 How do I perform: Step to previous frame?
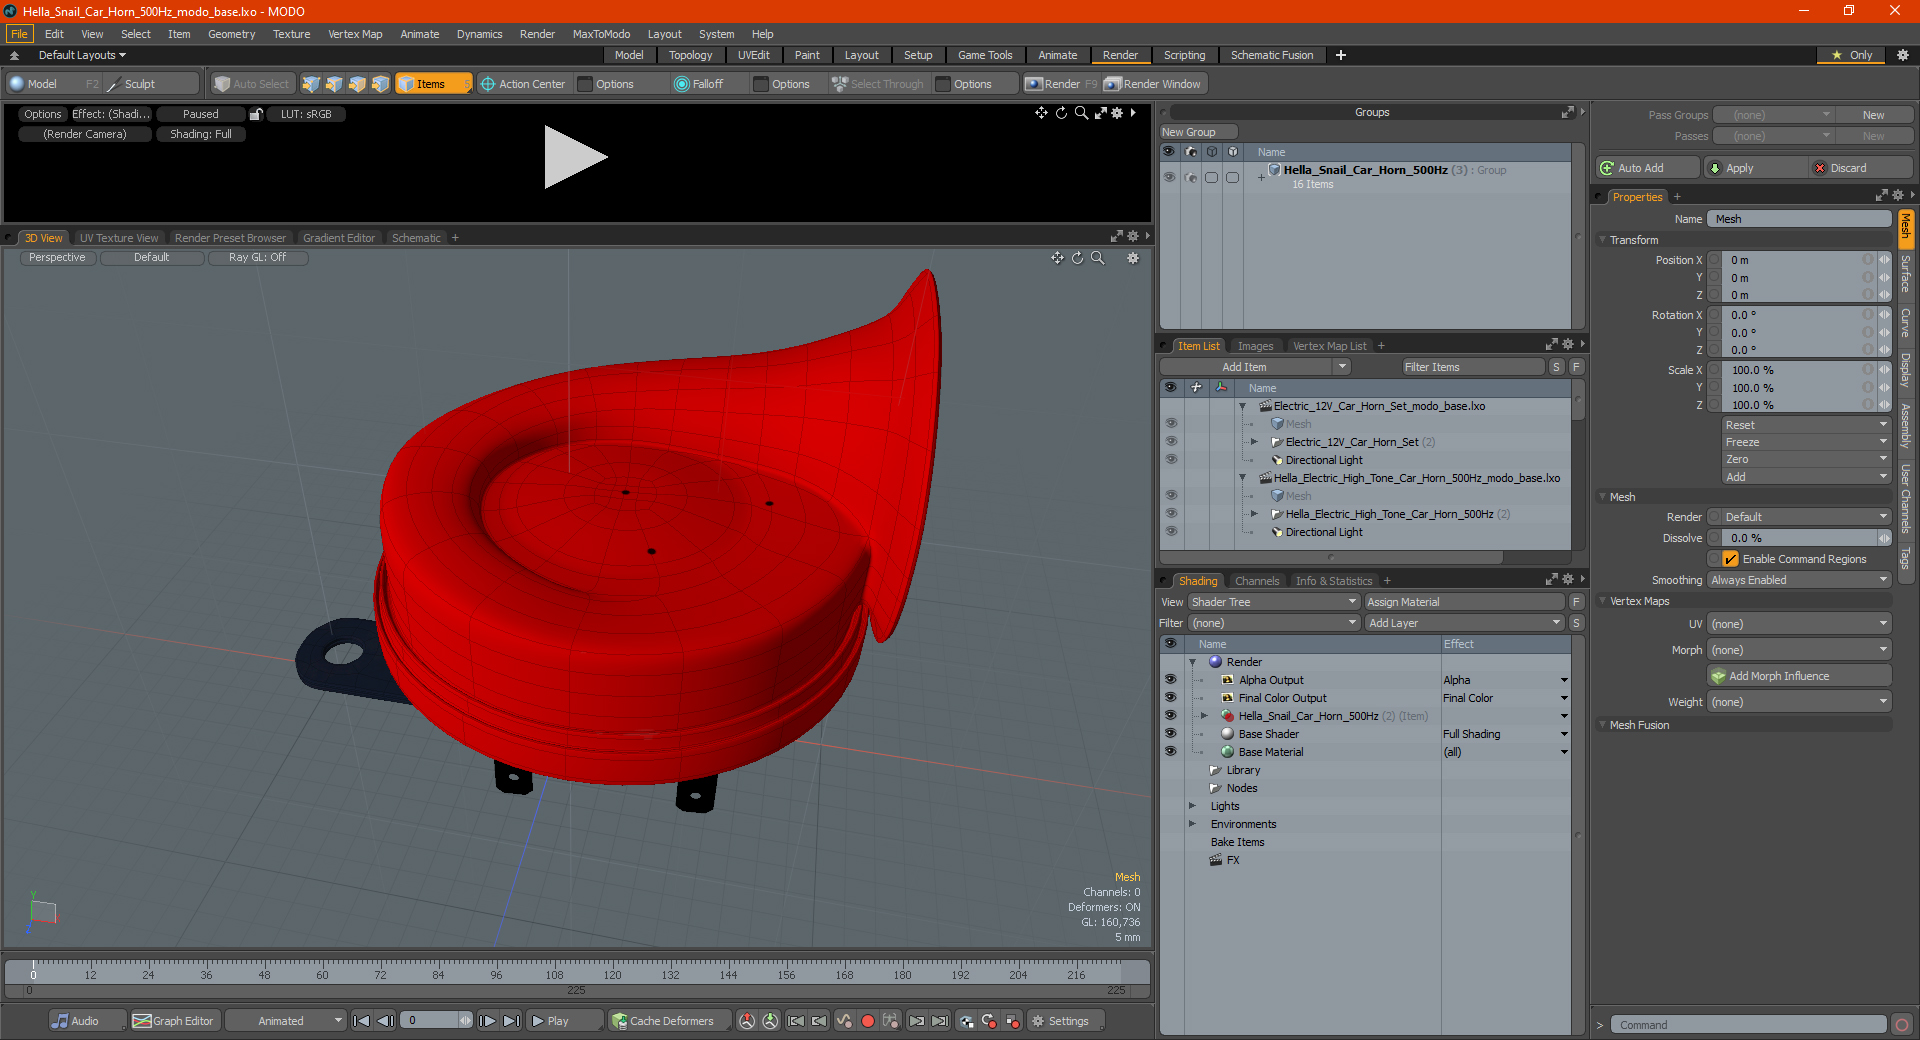385,1021
